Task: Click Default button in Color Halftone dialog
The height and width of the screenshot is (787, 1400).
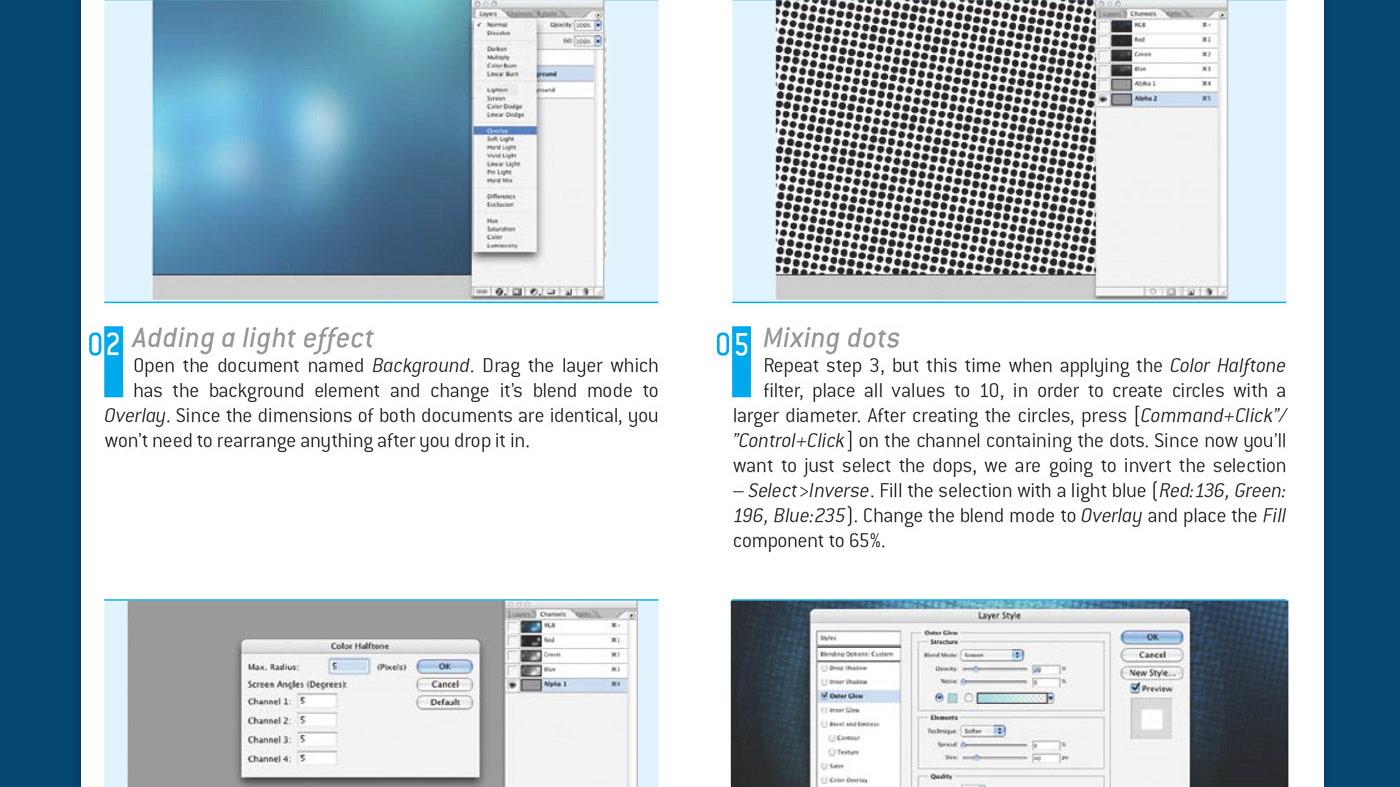Action: 445,702
